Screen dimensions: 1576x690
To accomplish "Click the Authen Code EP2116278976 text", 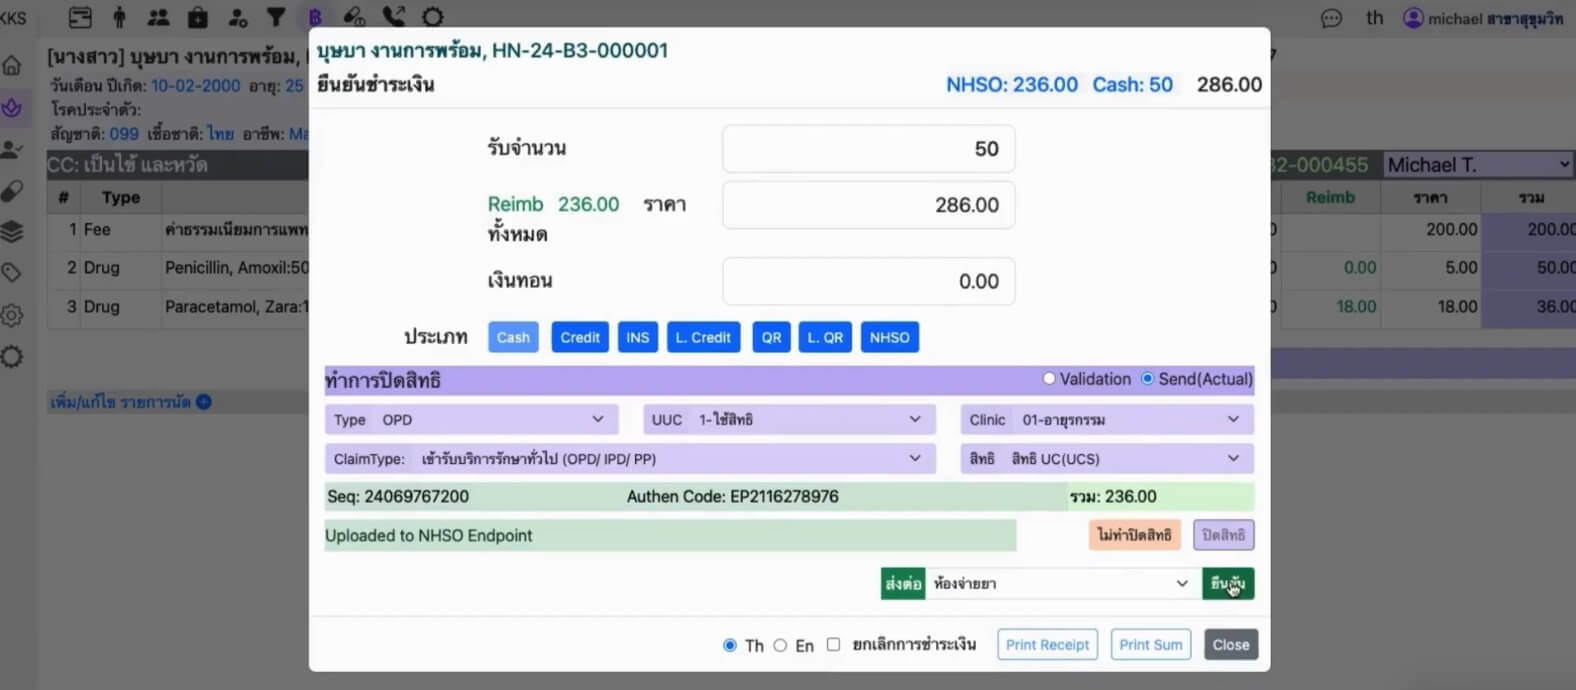I will tap(732, 496).
